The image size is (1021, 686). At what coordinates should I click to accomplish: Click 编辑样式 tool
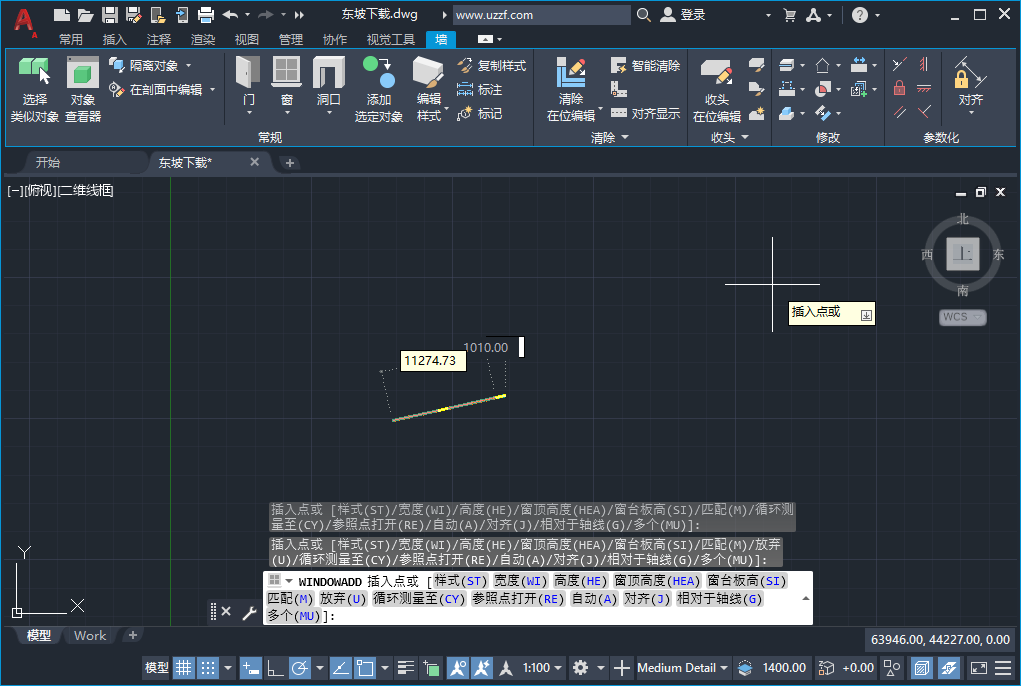pyautogui.click(x=429, y=89)
